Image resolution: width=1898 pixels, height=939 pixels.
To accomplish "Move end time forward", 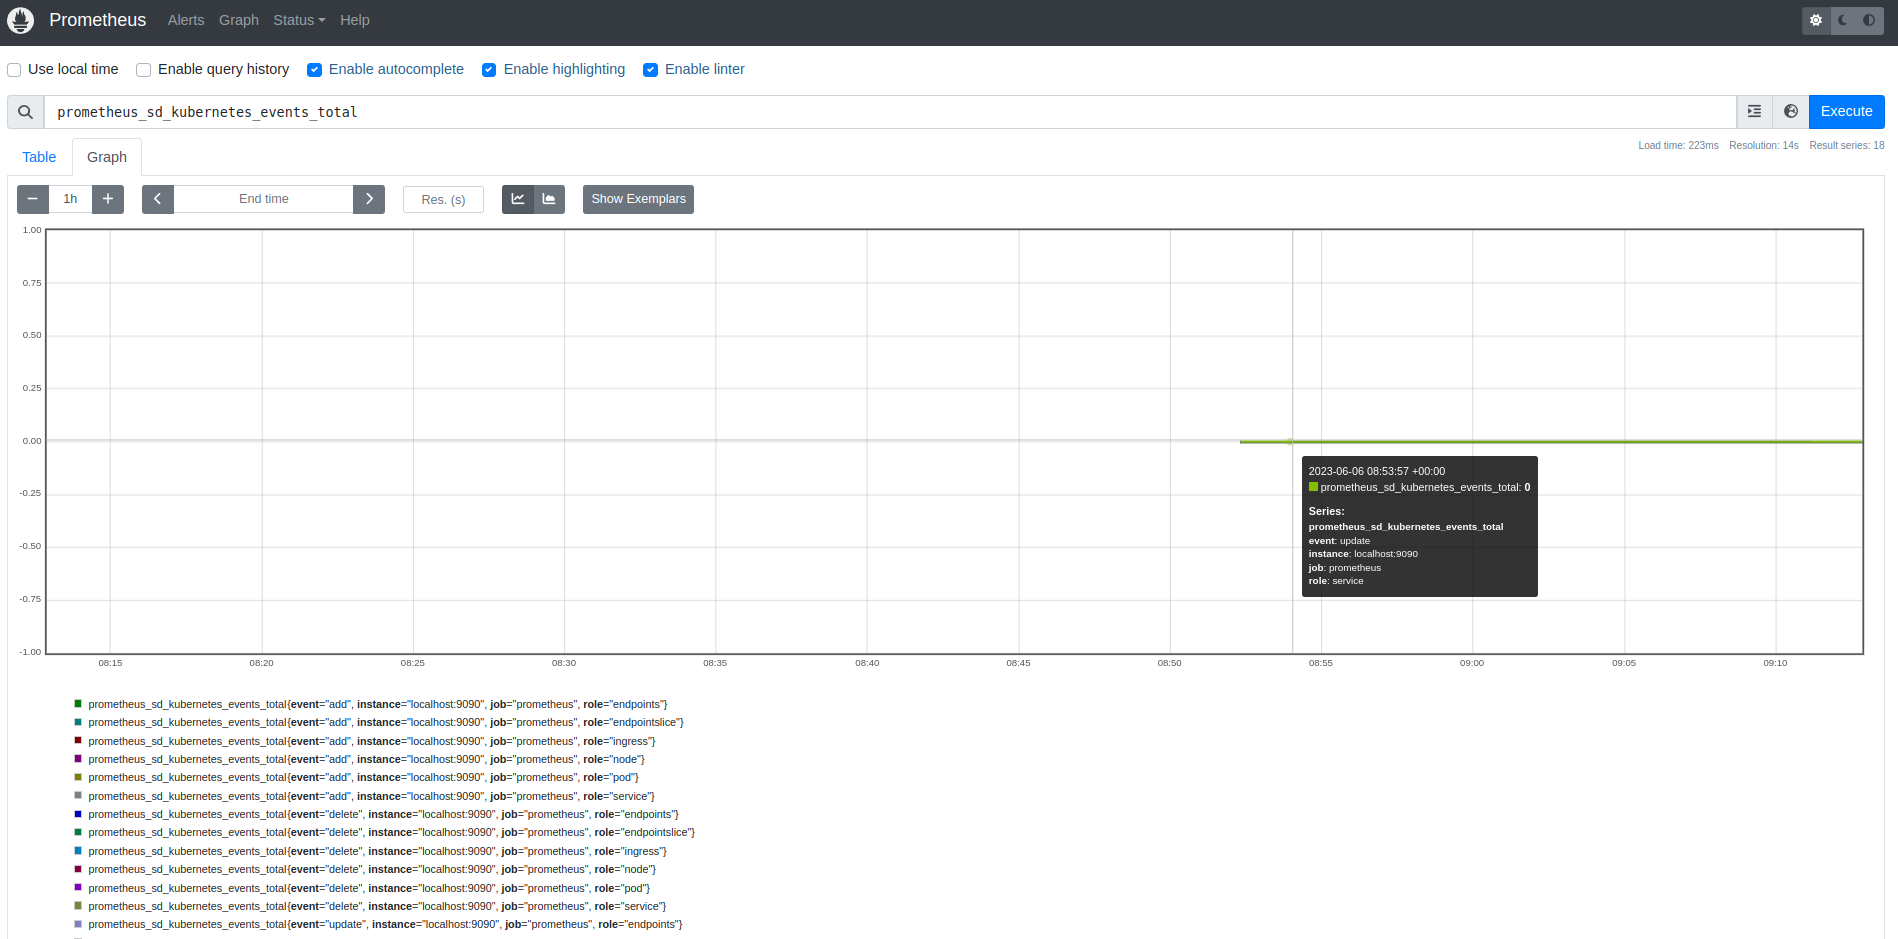I will (x=369, y=199).
